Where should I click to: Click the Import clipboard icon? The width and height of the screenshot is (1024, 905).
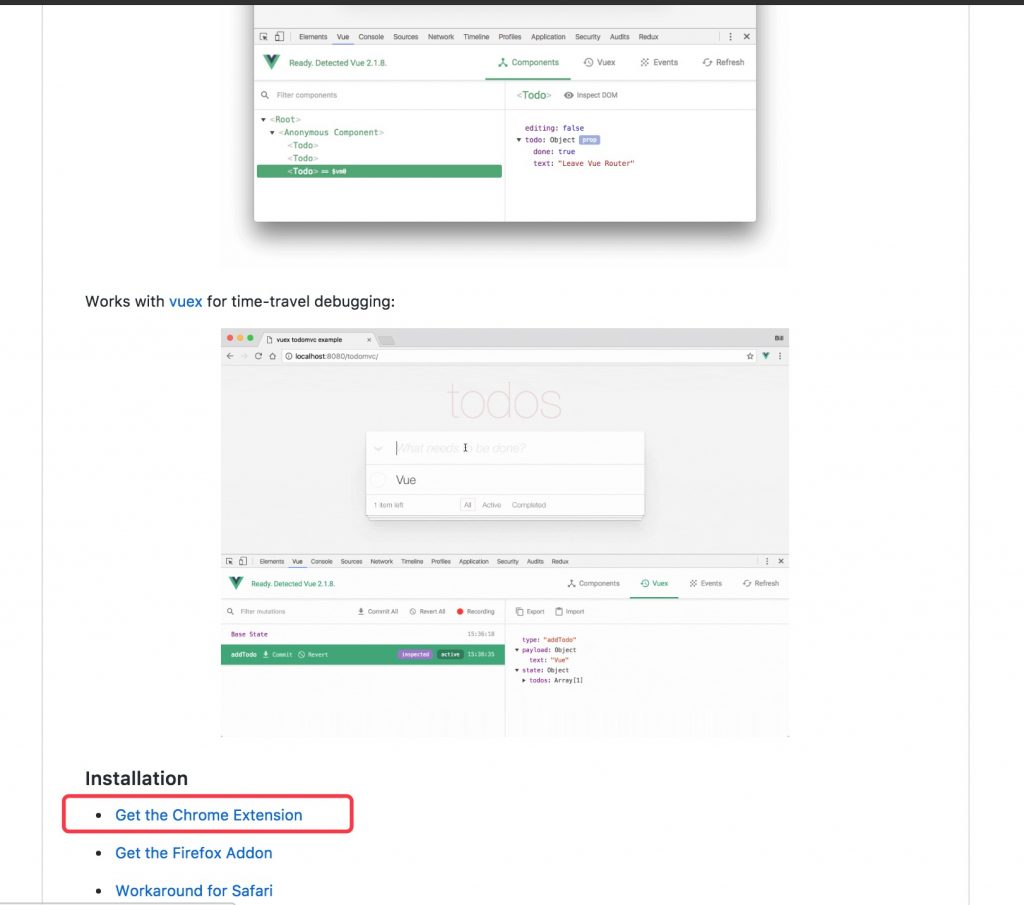[560, 611]
